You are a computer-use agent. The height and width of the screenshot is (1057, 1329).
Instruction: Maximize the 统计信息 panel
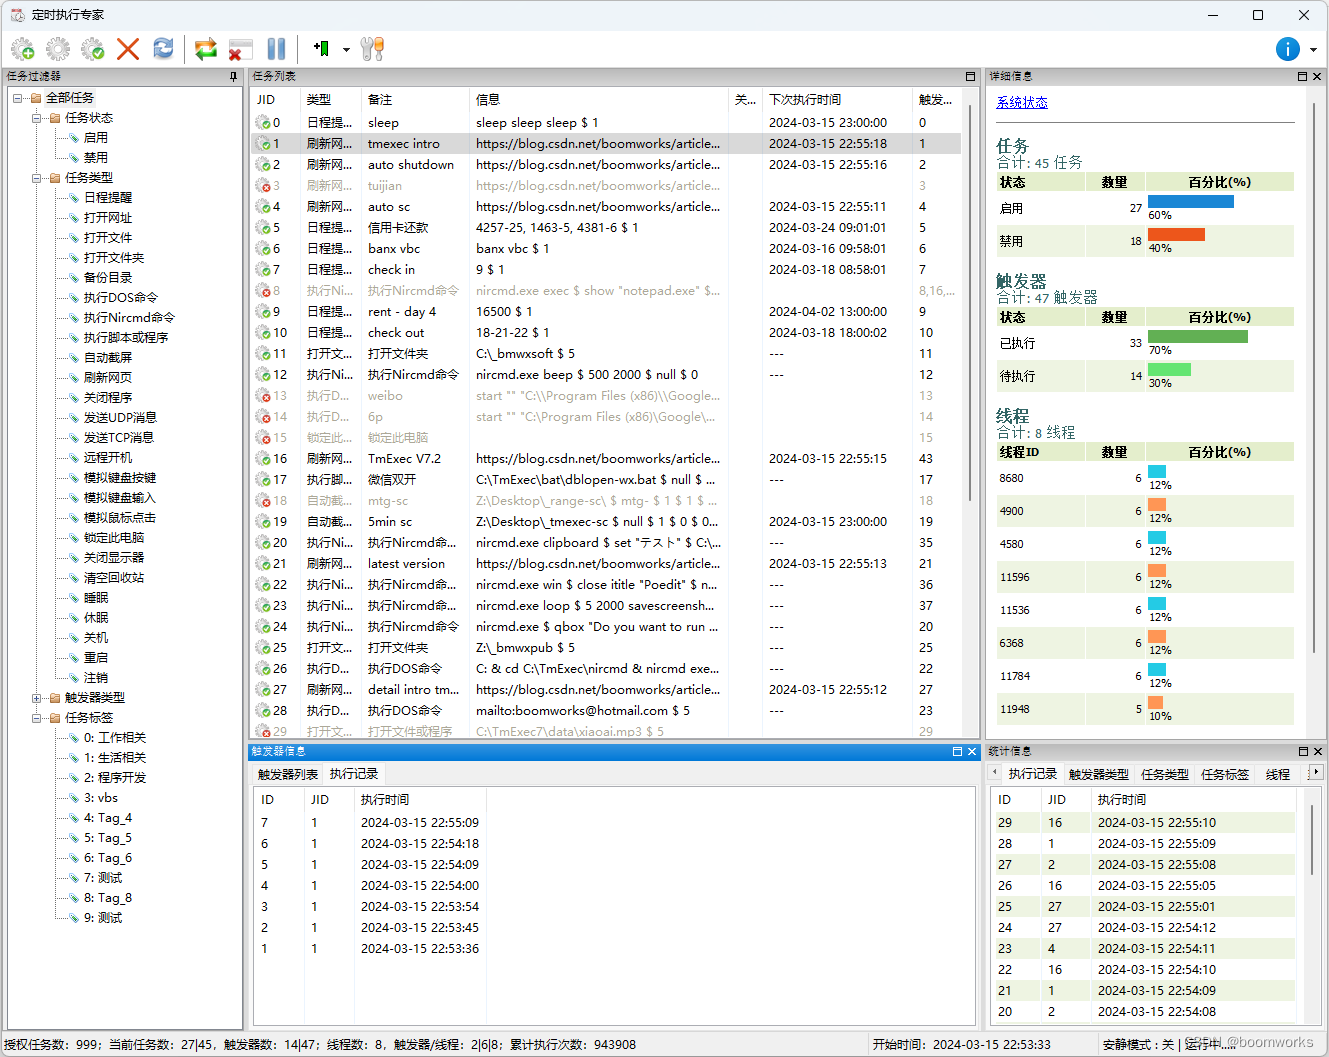pos(1303,751)
